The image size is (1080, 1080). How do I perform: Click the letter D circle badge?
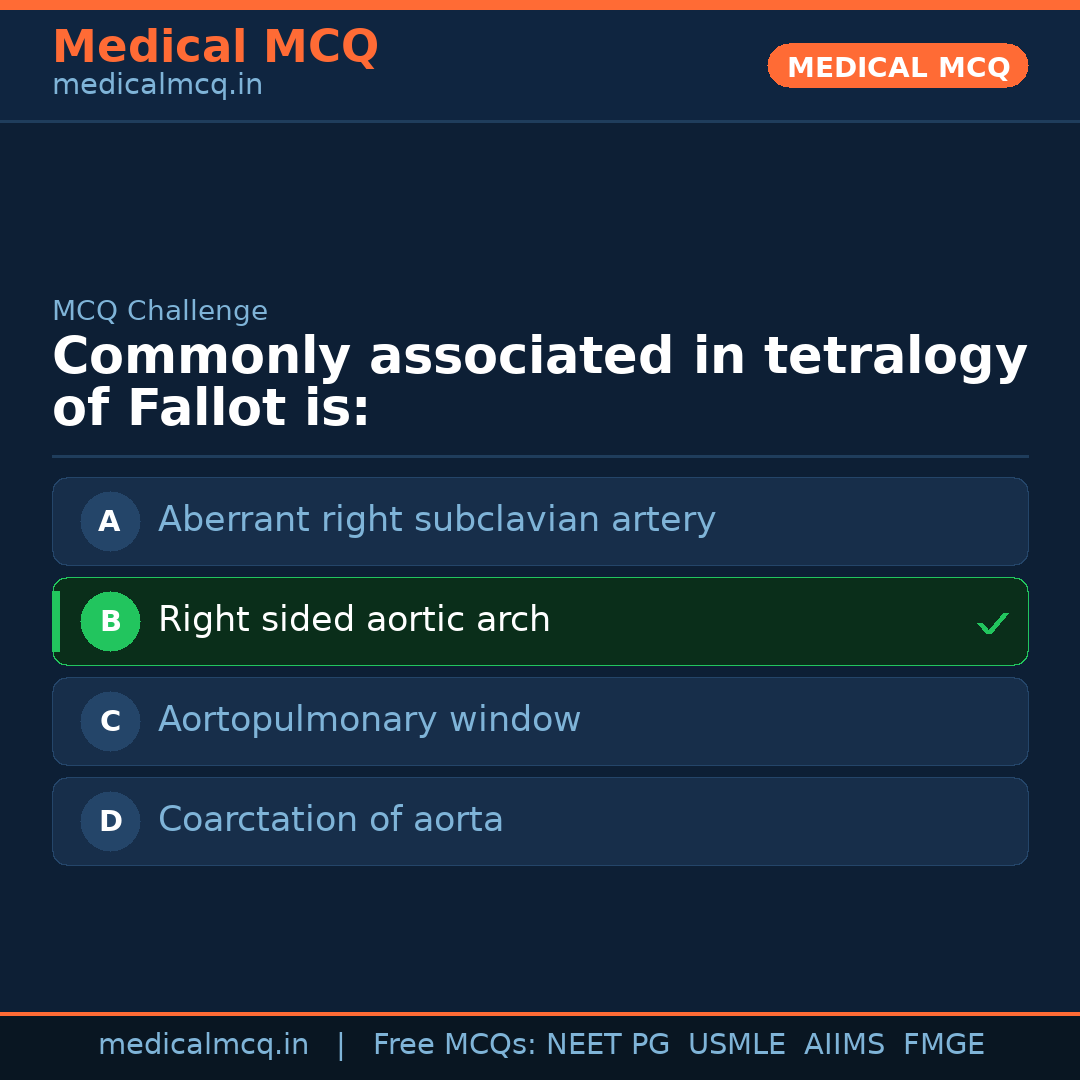tap(110, 821)
